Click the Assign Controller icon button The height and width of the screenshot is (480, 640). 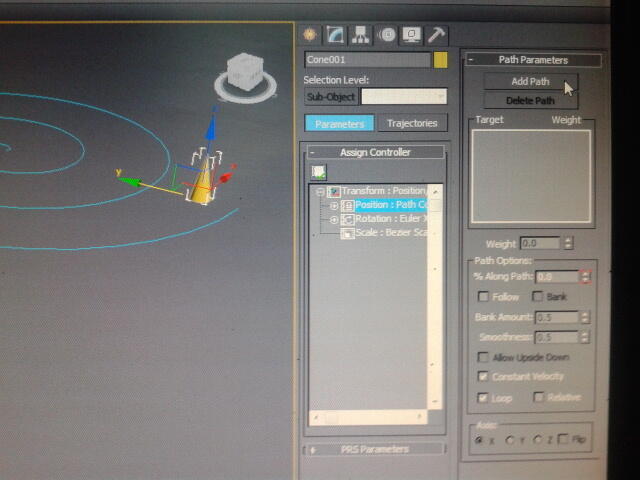(318, 172)
